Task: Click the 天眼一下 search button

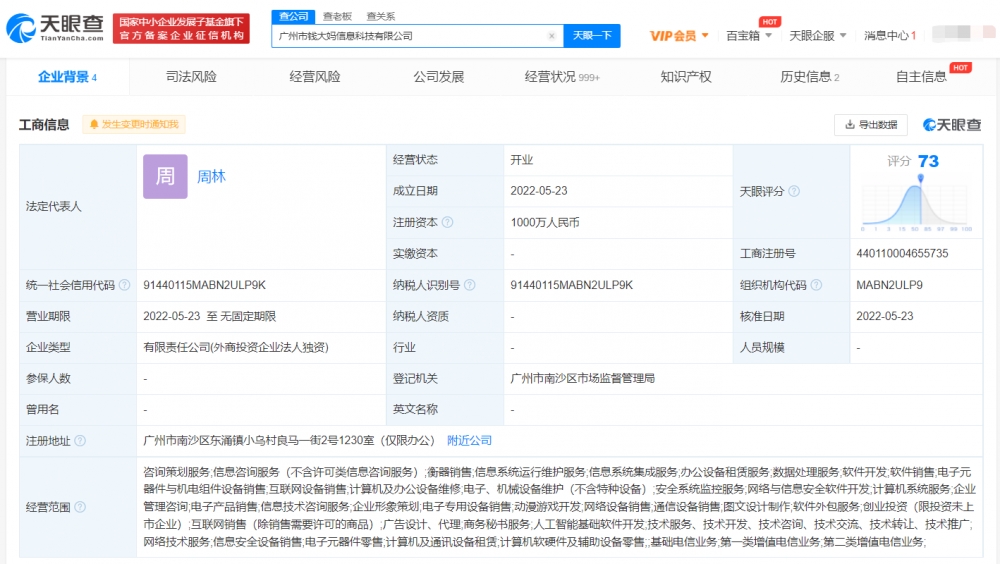Action: pyautogui.click(x=592, y=36)
